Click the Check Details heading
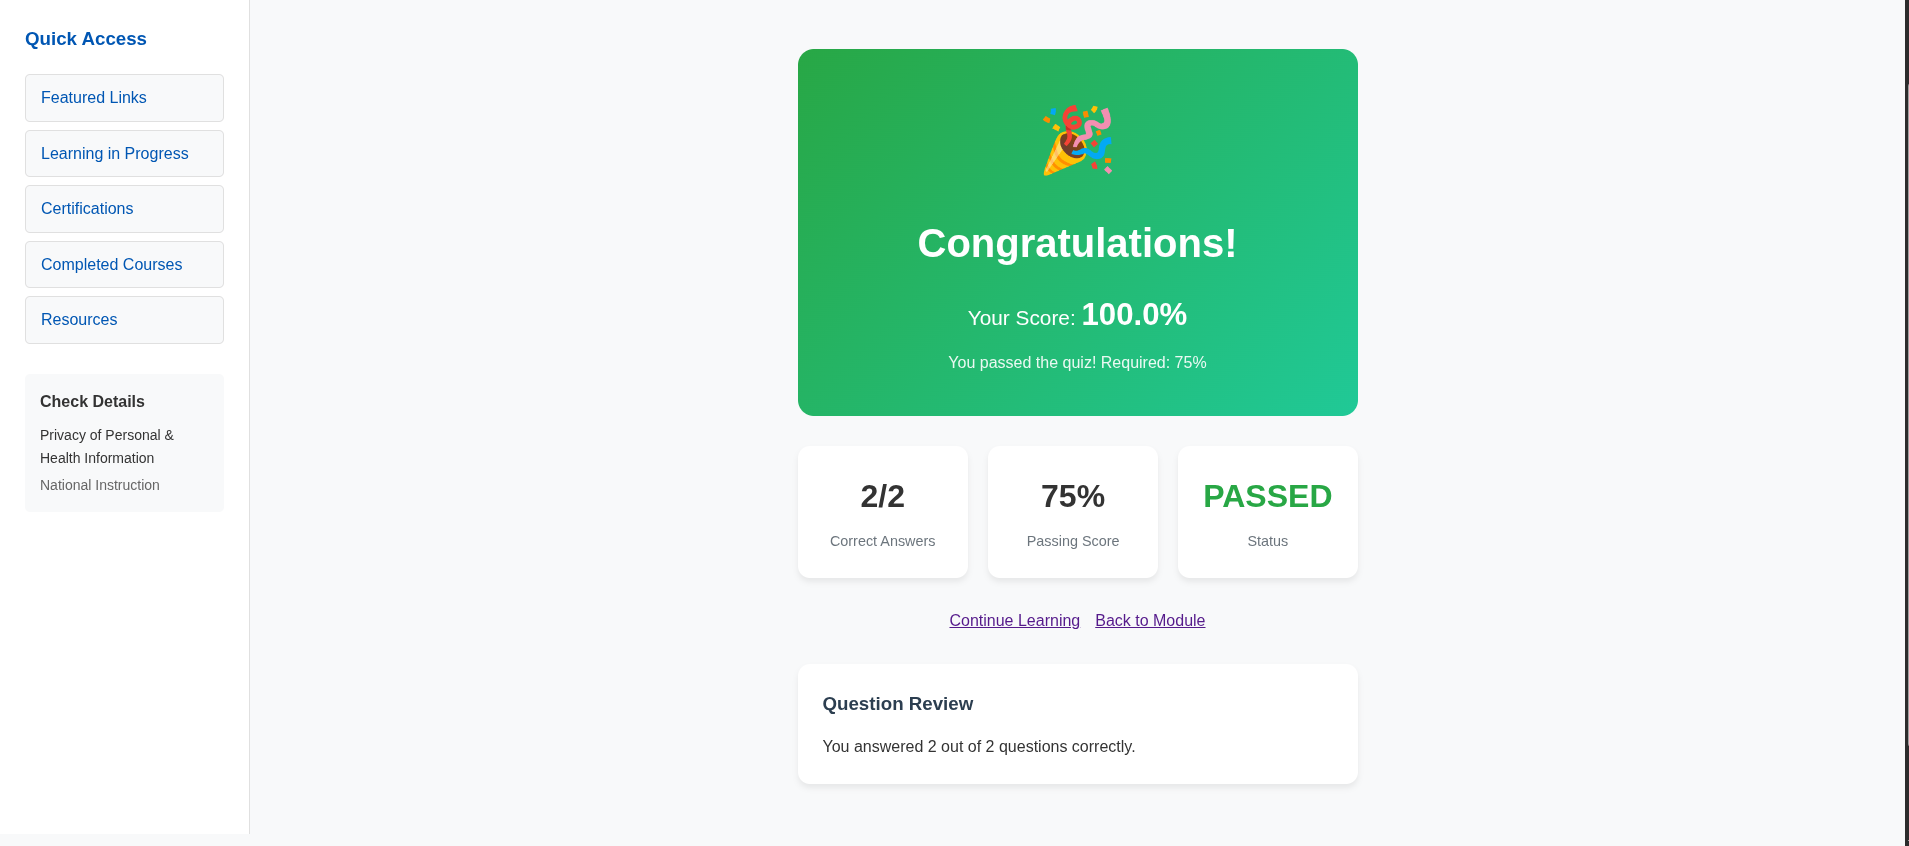Viewport: 1909px width, 846px height. tap(92, 402)
